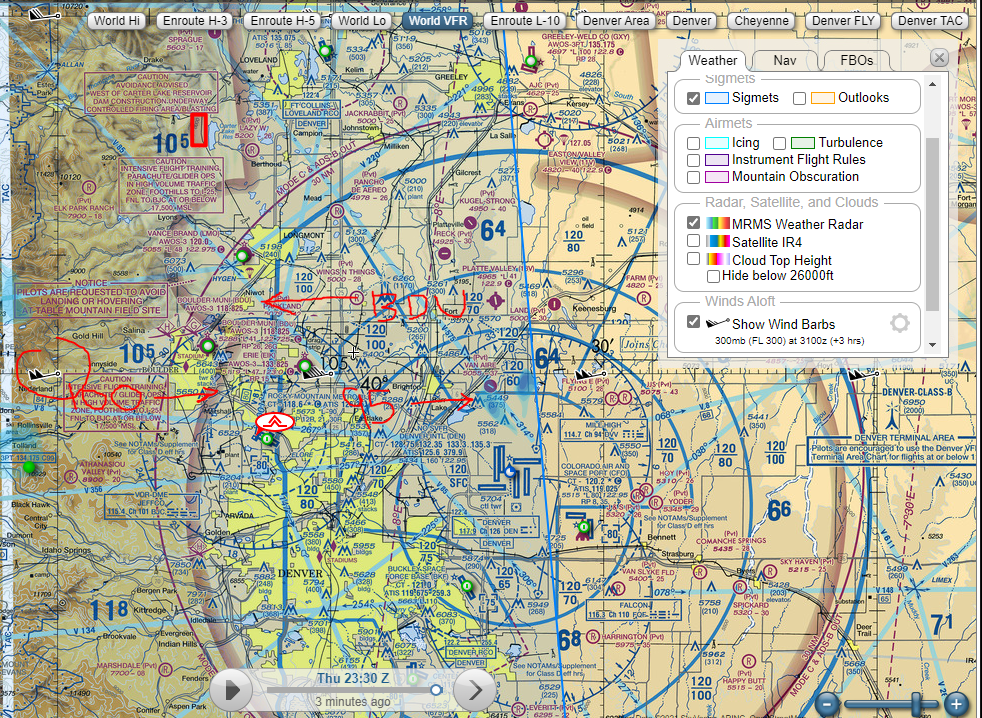Image resolution: width=982 pixels, height=718 pixels.
Task: Select the World VFR chart
Action: click(x=438, y=21)
